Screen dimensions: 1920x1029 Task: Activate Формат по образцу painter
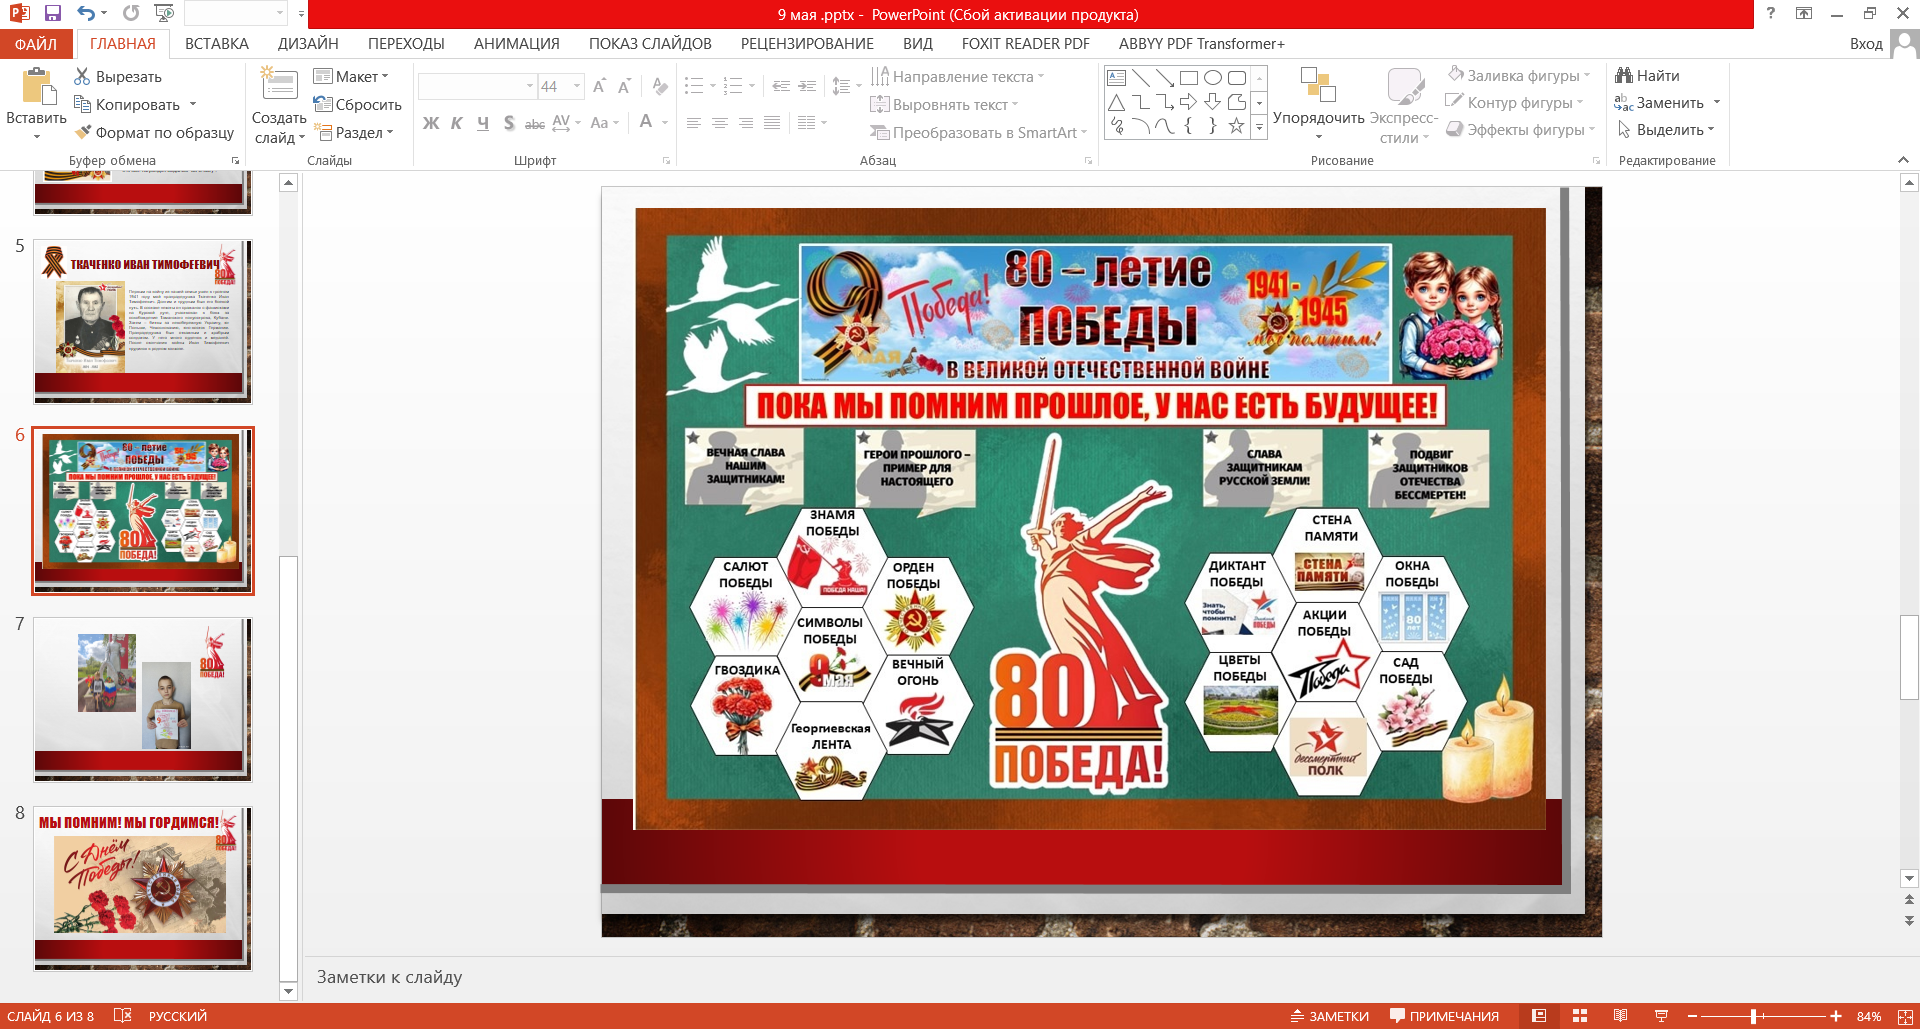click(x=154, y=133)
